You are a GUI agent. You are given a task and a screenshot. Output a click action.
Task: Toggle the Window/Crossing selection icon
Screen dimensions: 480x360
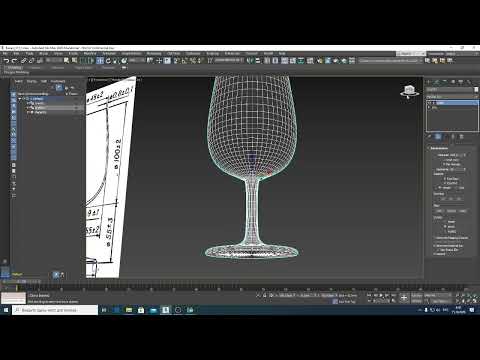coord(91,61)
